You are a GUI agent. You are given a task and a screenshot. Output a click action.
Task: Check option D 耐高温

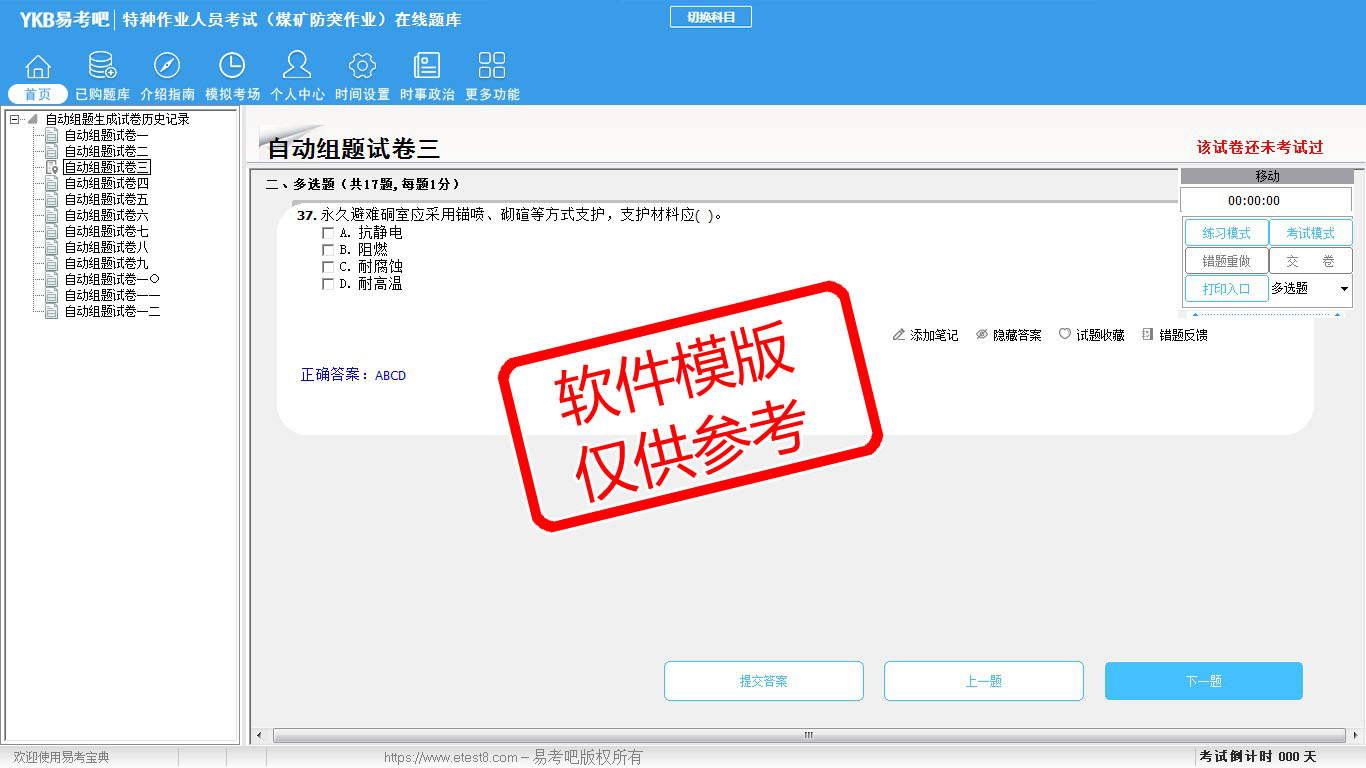(x=328, y=284)
